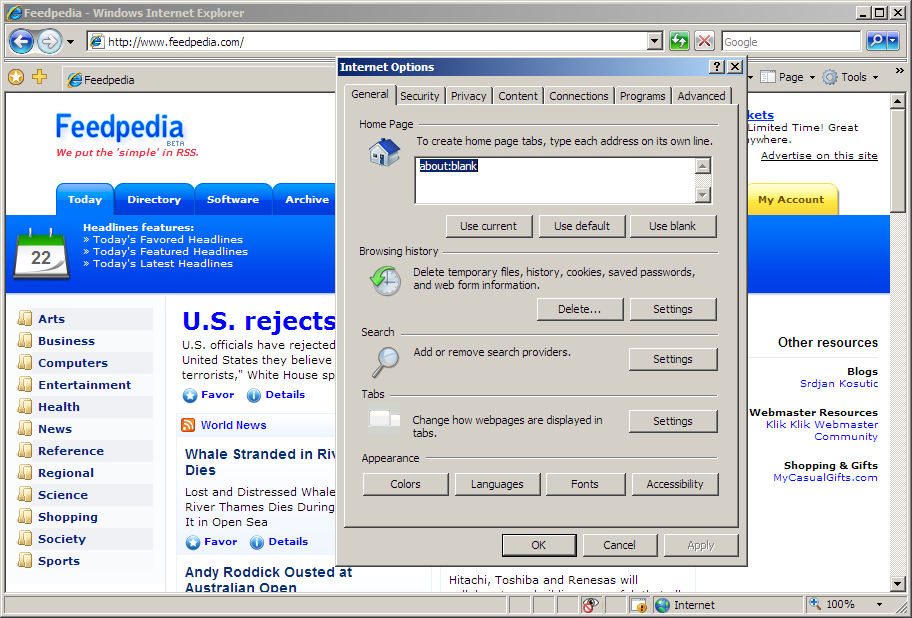Image resolution: width=912 pixels, height=618 pixels.
Task: Stop loading with the red X toolbar icon
Action: (704, 41)
